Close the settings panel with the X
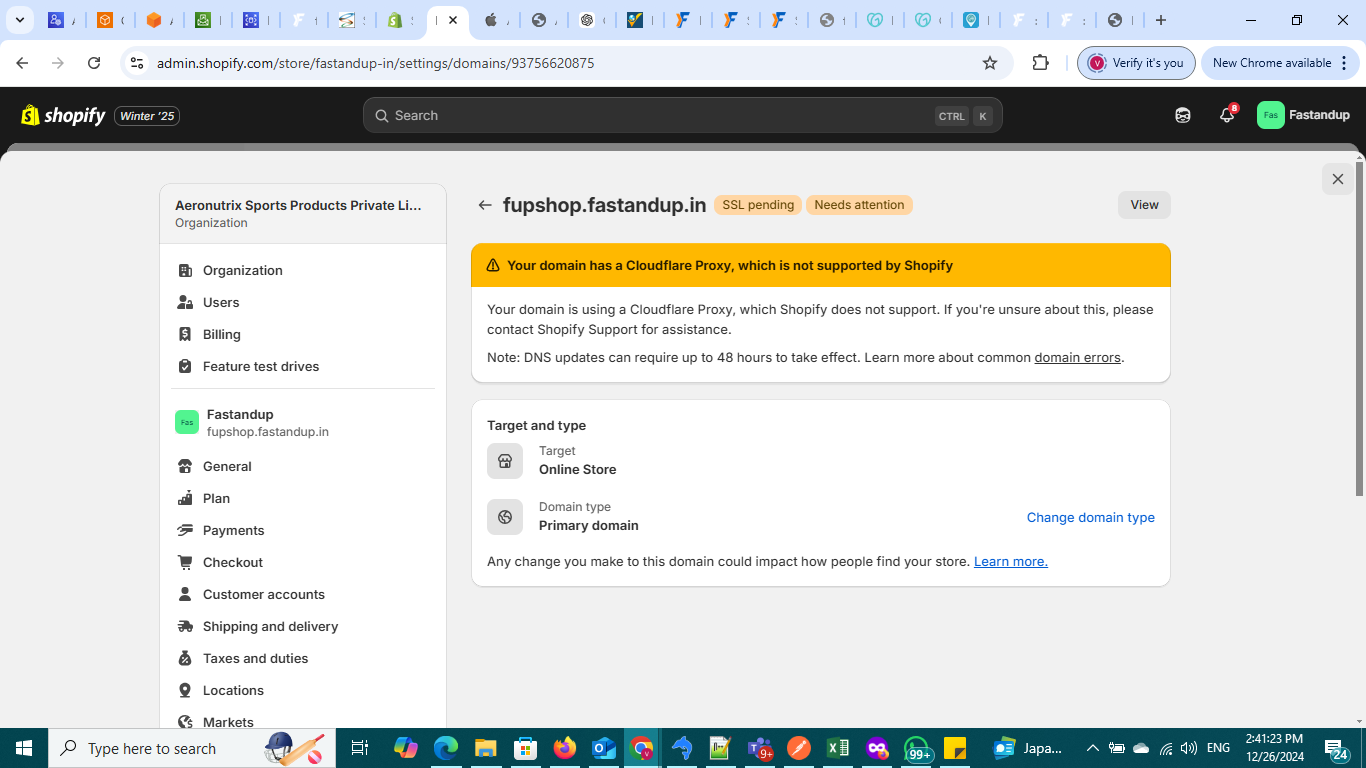Image resolution: width=1366 pixels, height=768 pixels. (x=1338, y=179)
